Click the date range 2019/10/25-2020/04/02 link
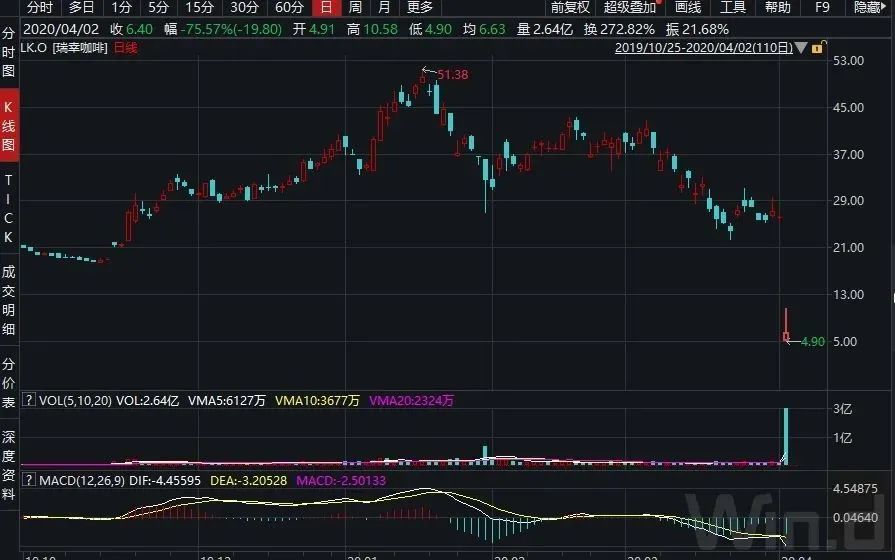Image resolution: width=895 pixels, height=560 pixels. [x=704, y=48]
